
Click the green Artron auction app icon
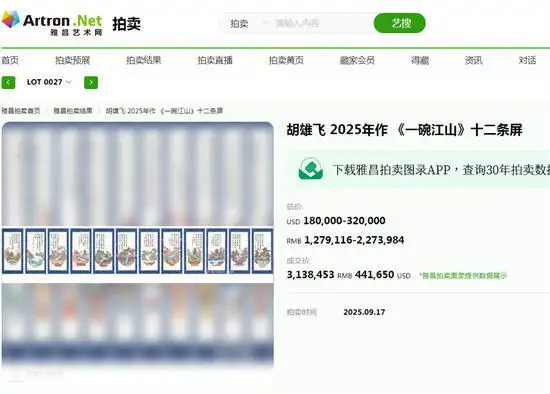(x=310, y=169)
